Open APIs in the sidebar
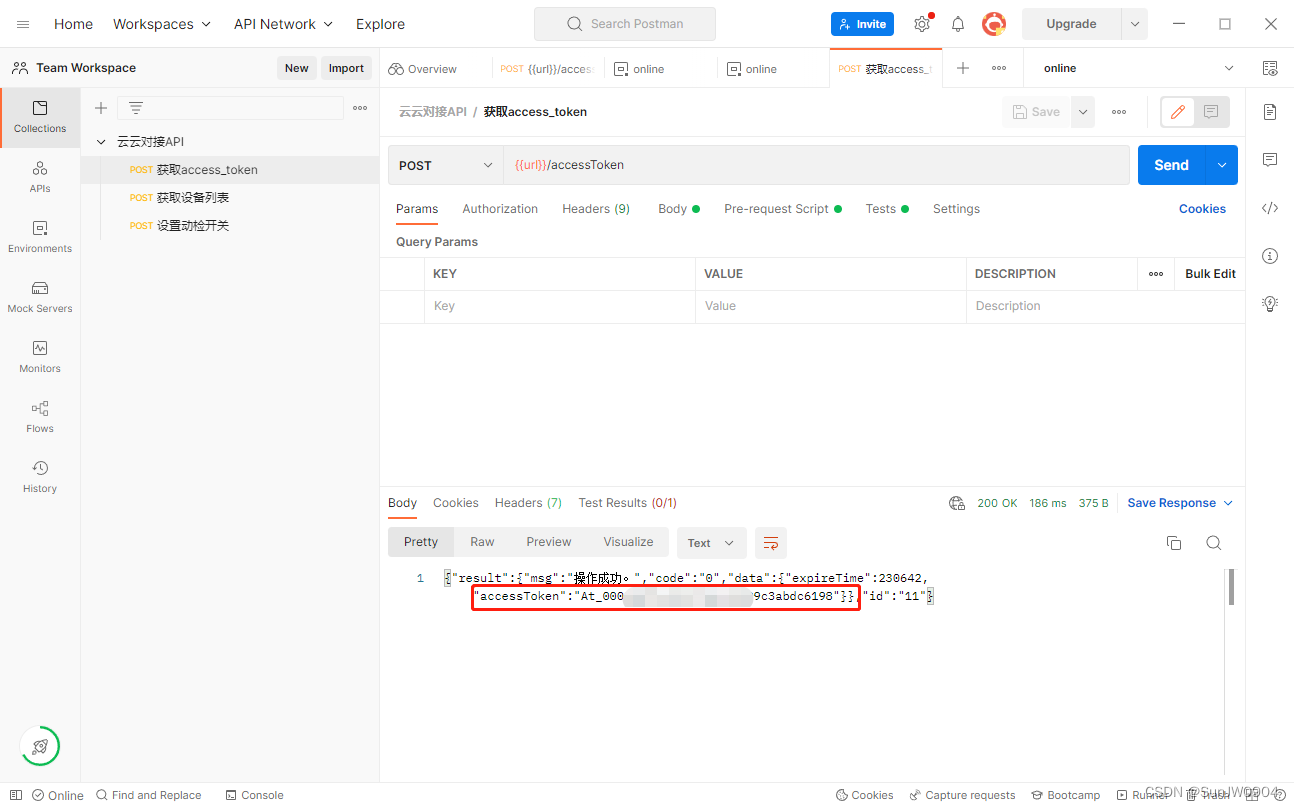The width and height of the screenshot is (1294, 807). pos(40,177)
